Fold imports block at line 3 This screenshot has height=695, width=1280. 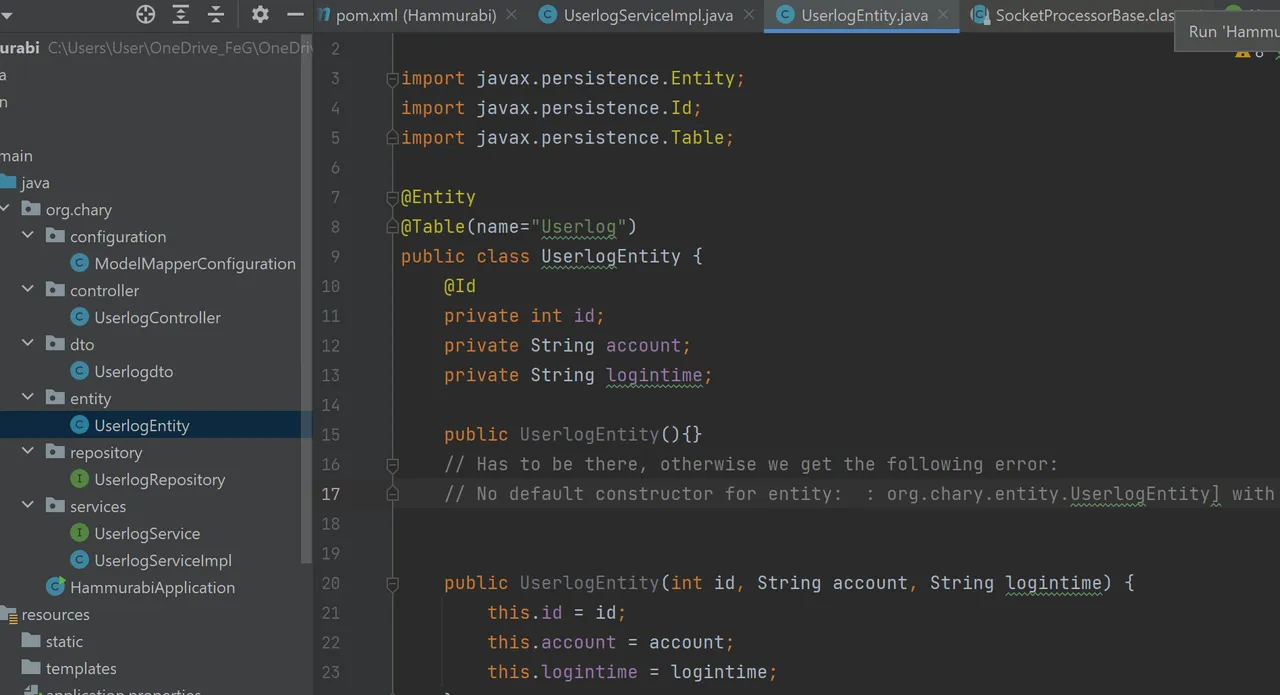pos(393,79)
